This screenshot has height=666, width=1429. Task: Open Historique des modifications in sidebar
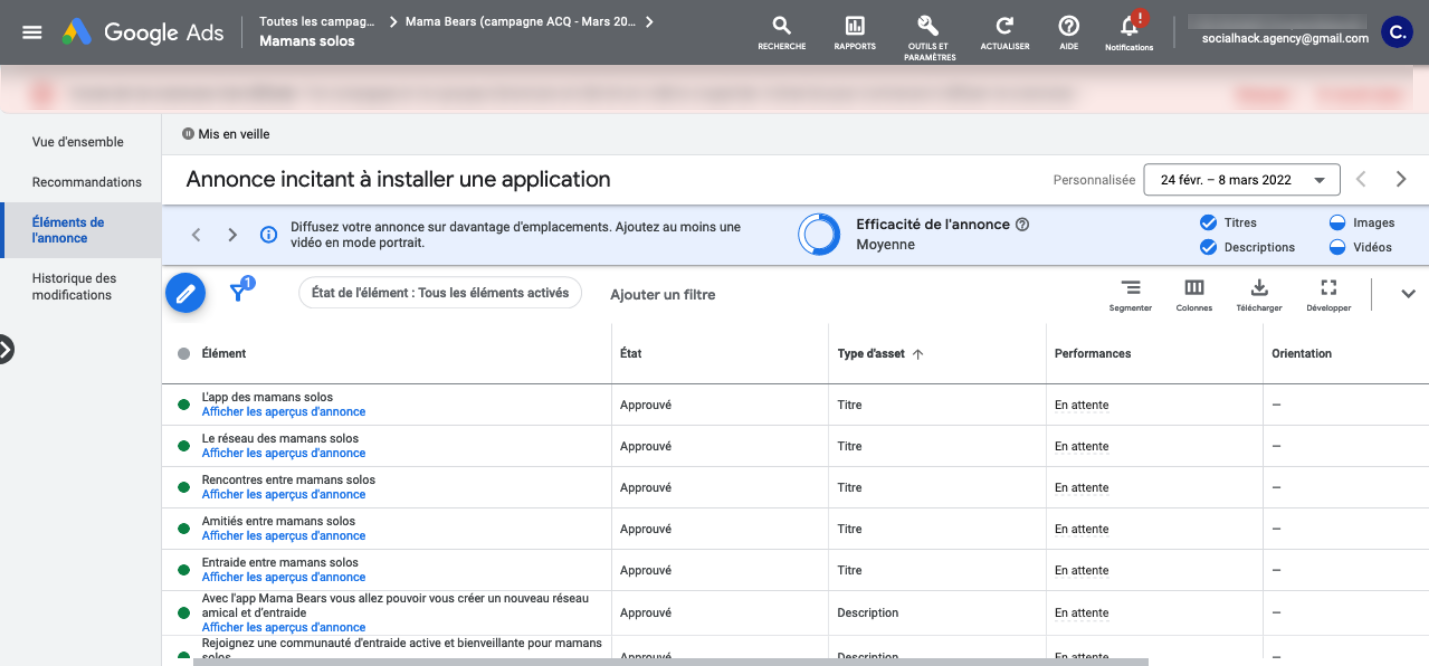tap(74, 287)
